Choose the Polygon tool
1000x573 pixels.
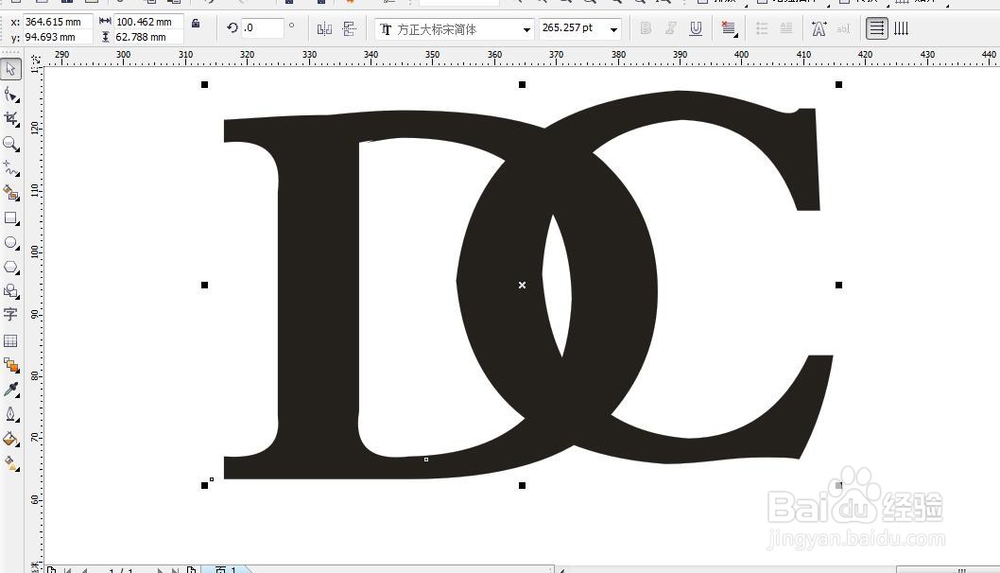click(x=11, y=267)
